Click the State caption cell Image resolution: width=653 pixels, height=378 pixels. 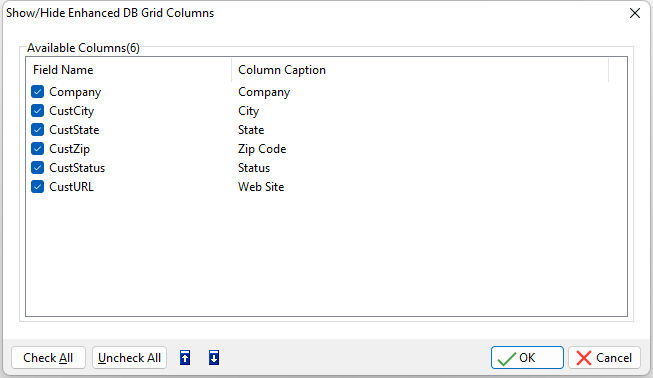click(x=251, y=130)
